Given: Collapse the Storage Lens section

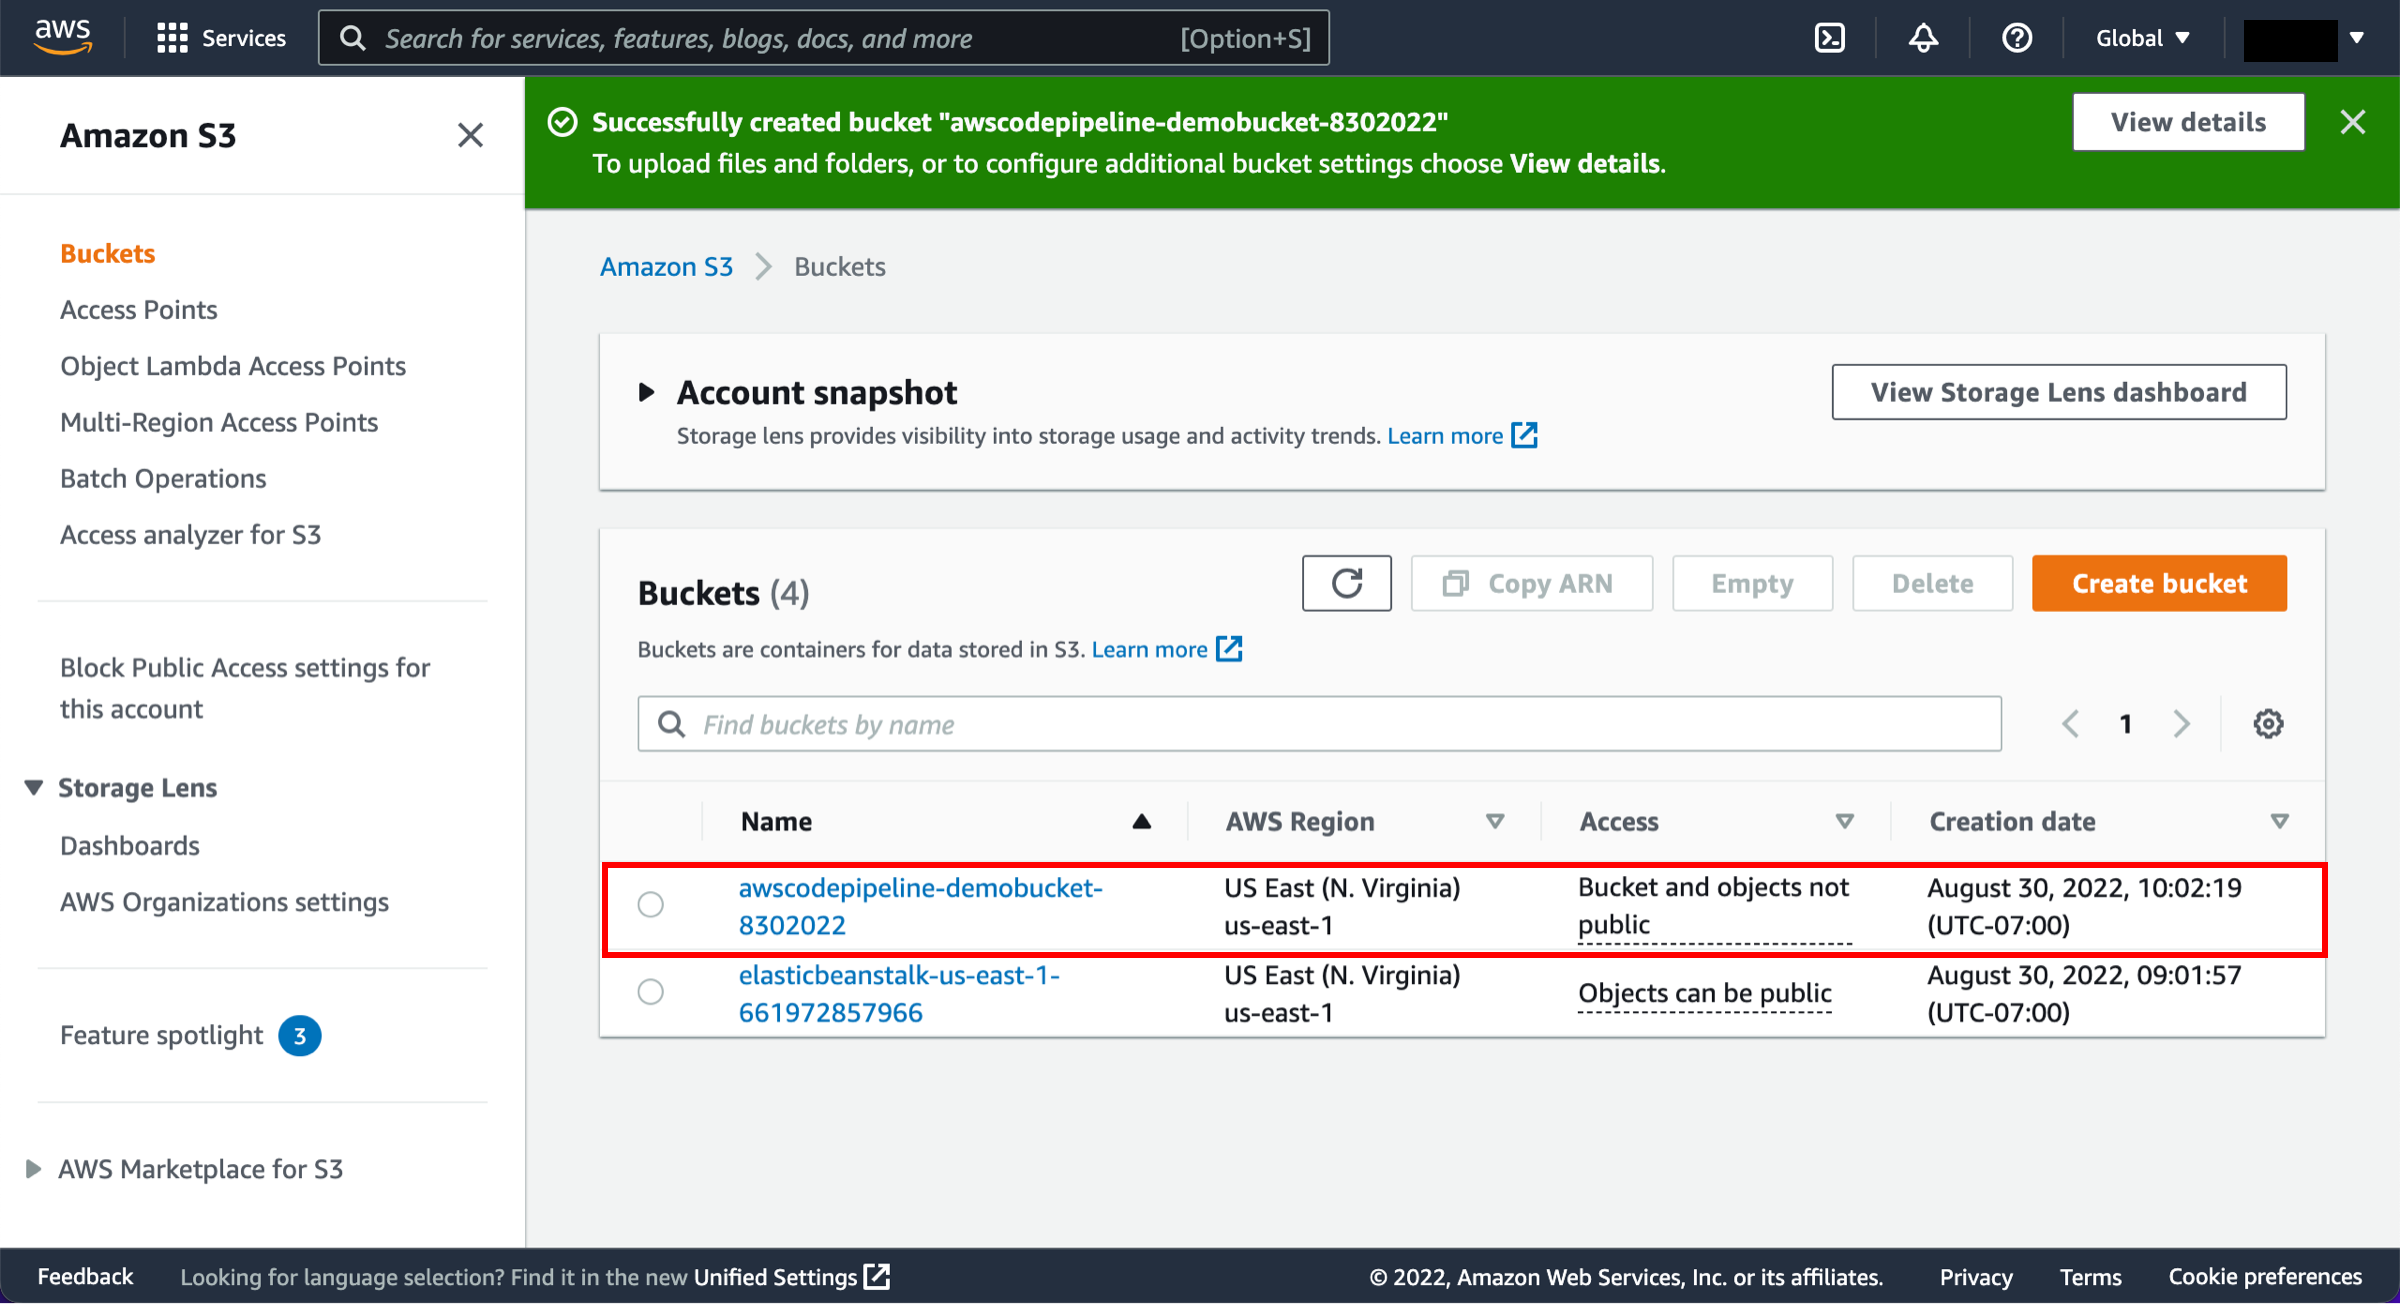Looking at the screenshot, I should (34, 788).
